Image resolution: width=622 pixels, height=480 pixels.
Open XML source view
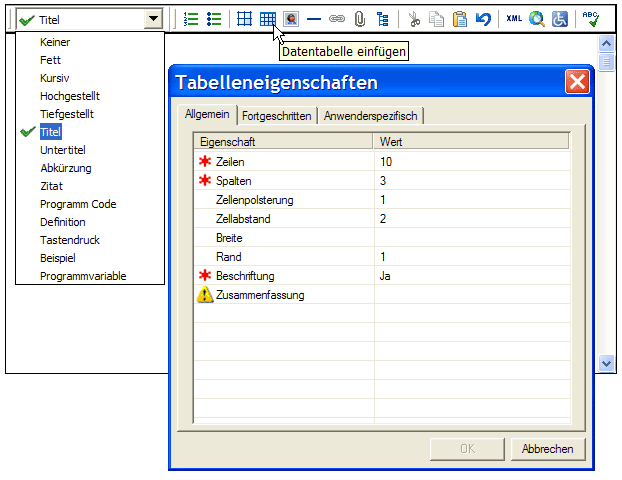coord(514,18)
